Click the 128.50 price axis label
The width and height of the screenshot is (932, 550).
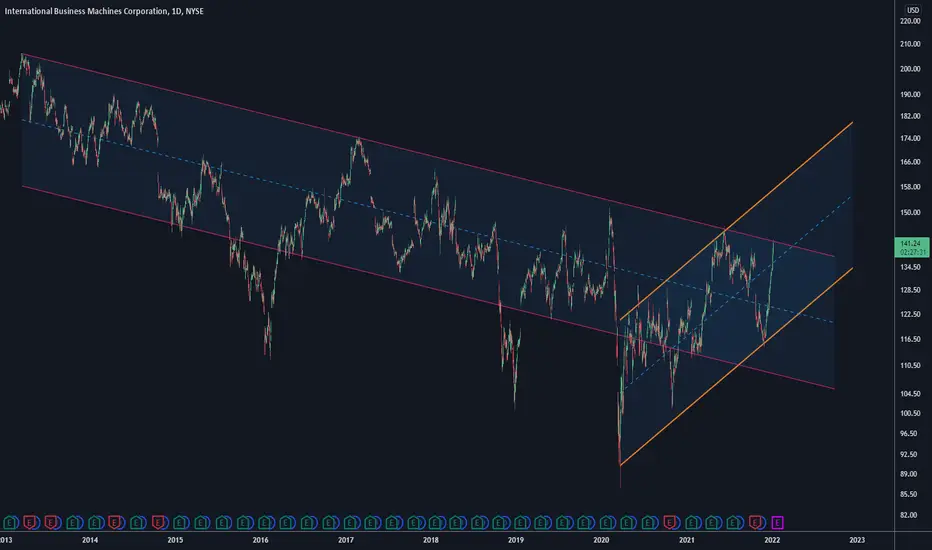[x=910, y=290]
